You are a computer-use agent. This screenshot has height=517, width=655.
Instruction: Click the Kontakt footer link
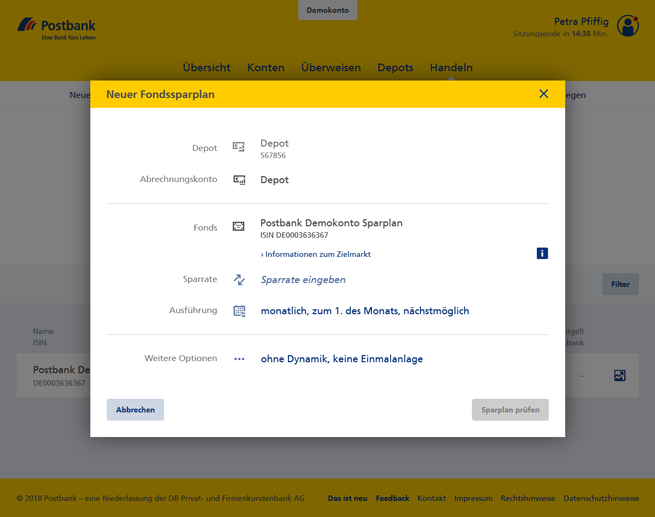[x=432, y=498]
